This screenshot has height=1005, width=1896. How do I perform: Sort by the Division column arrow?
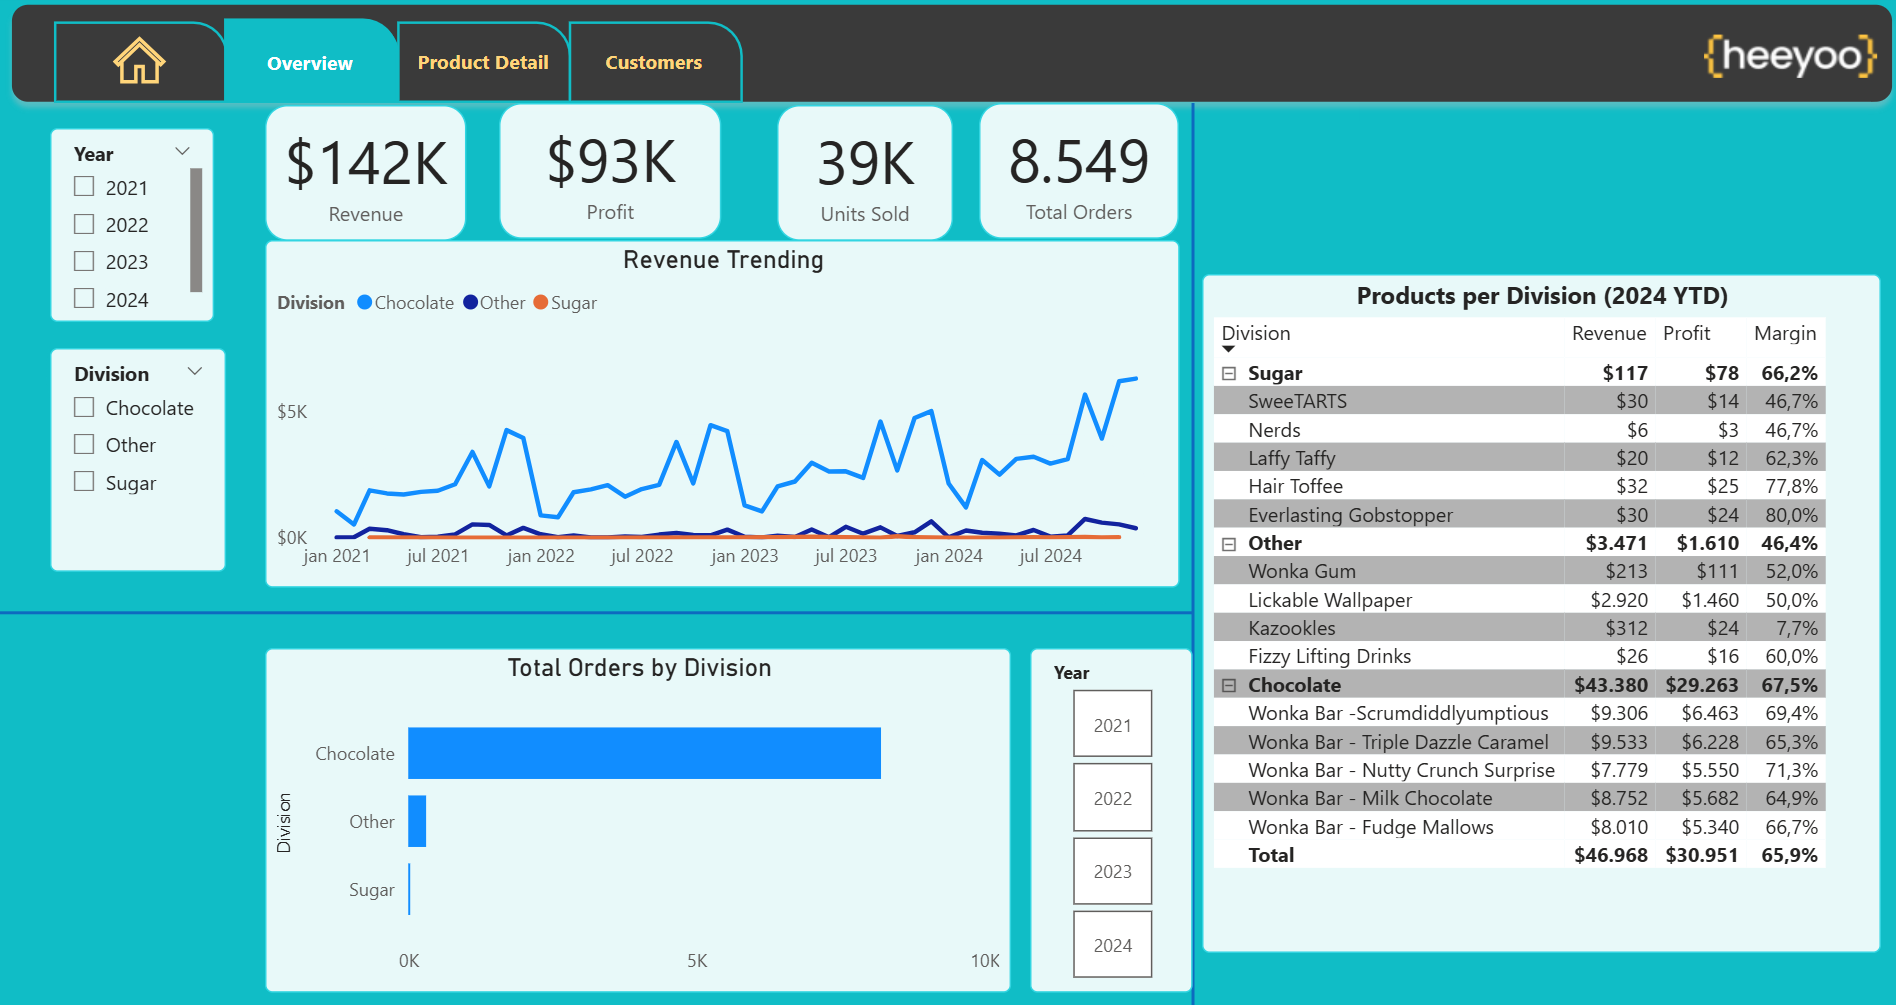(1229, 349)
